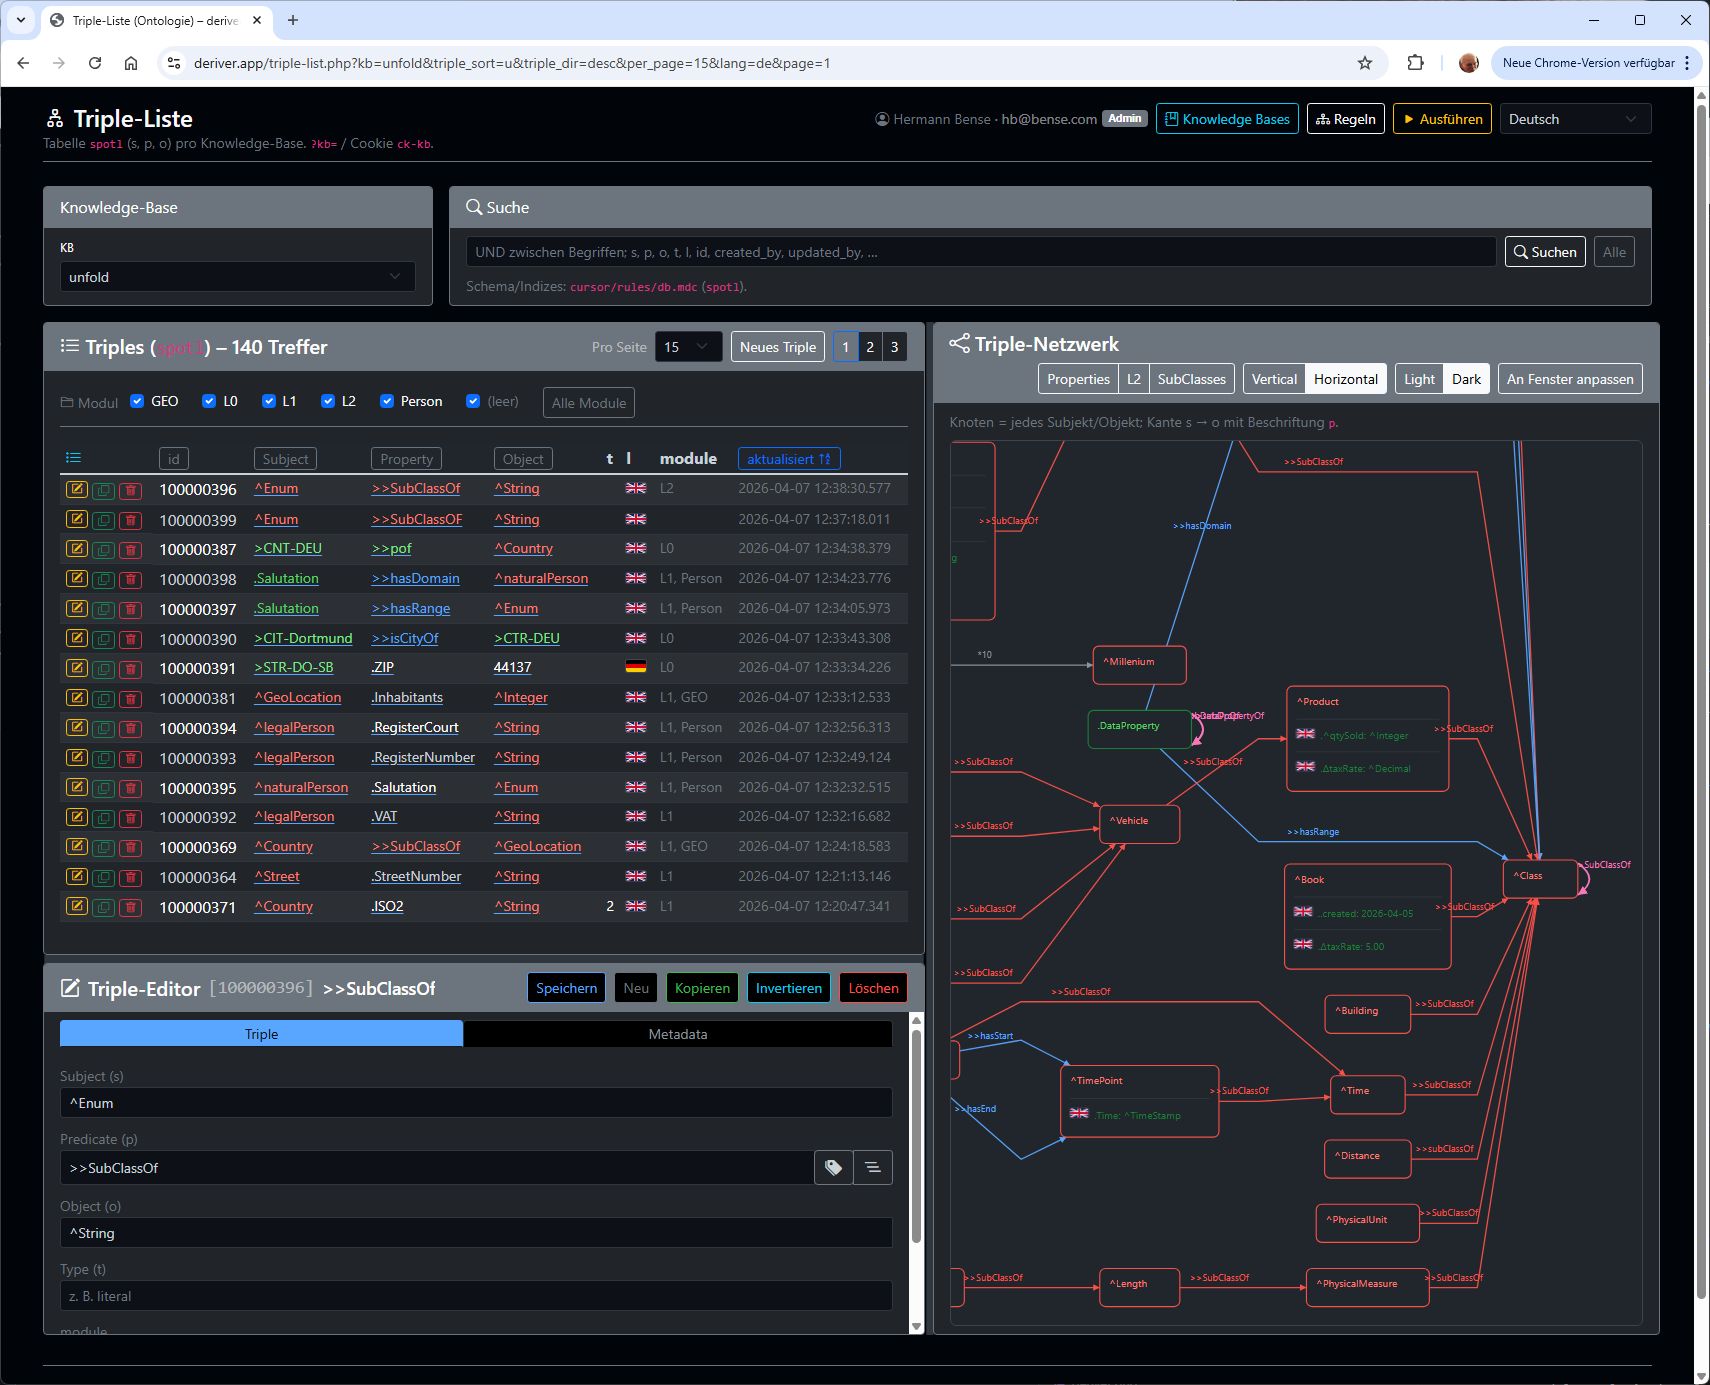Open the browser extensions puzzle icon
Viewport: 1710px width, 1385px height.
1415,63
